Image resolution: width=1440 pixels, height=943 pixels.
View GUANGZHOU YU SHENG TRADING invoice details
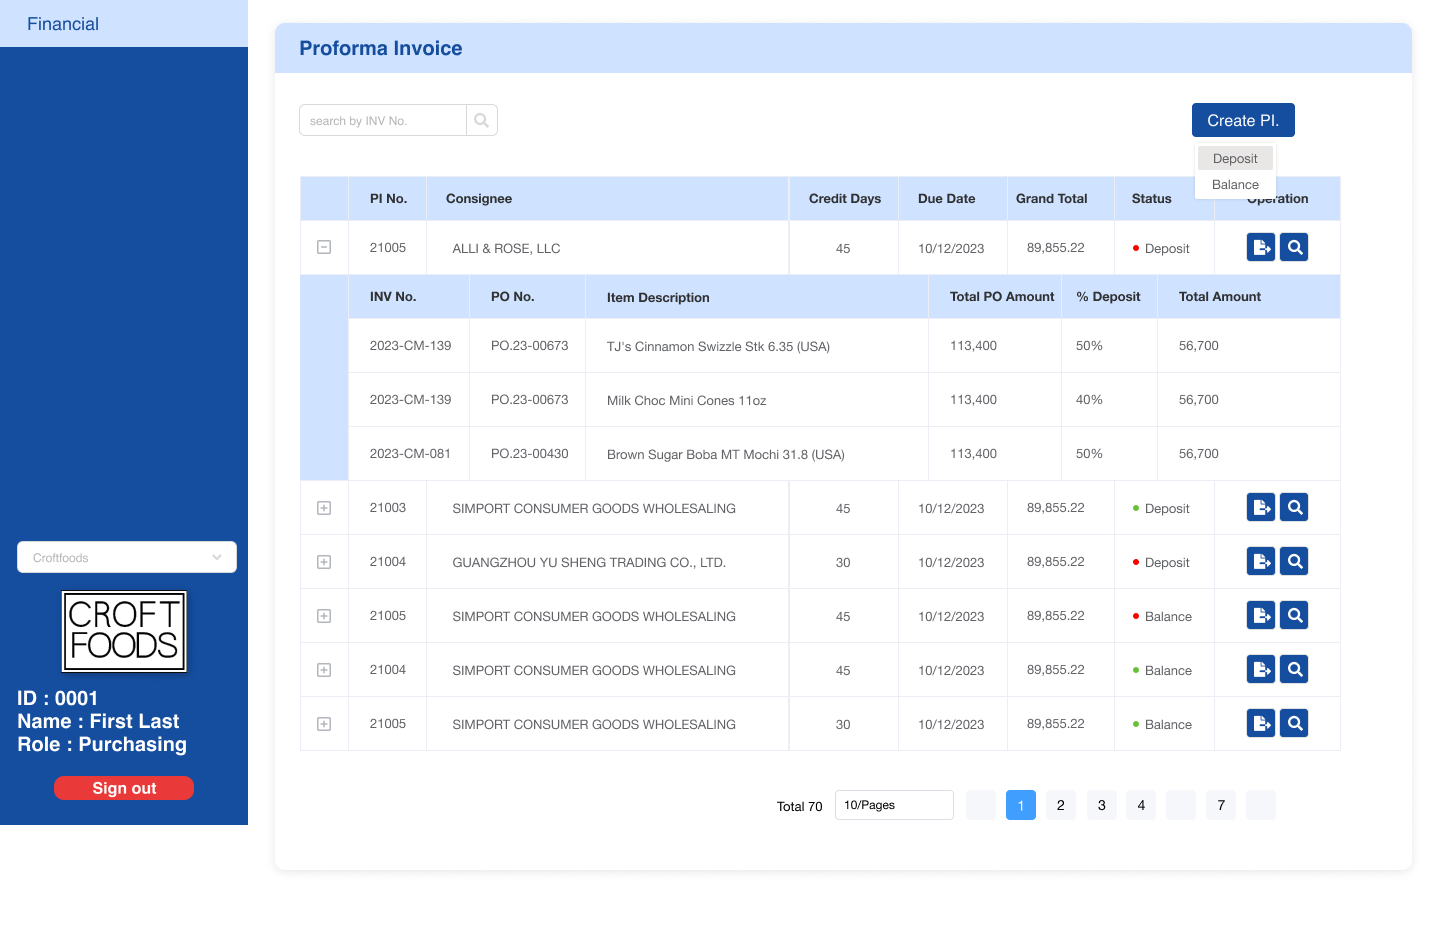coord(1295,561)
